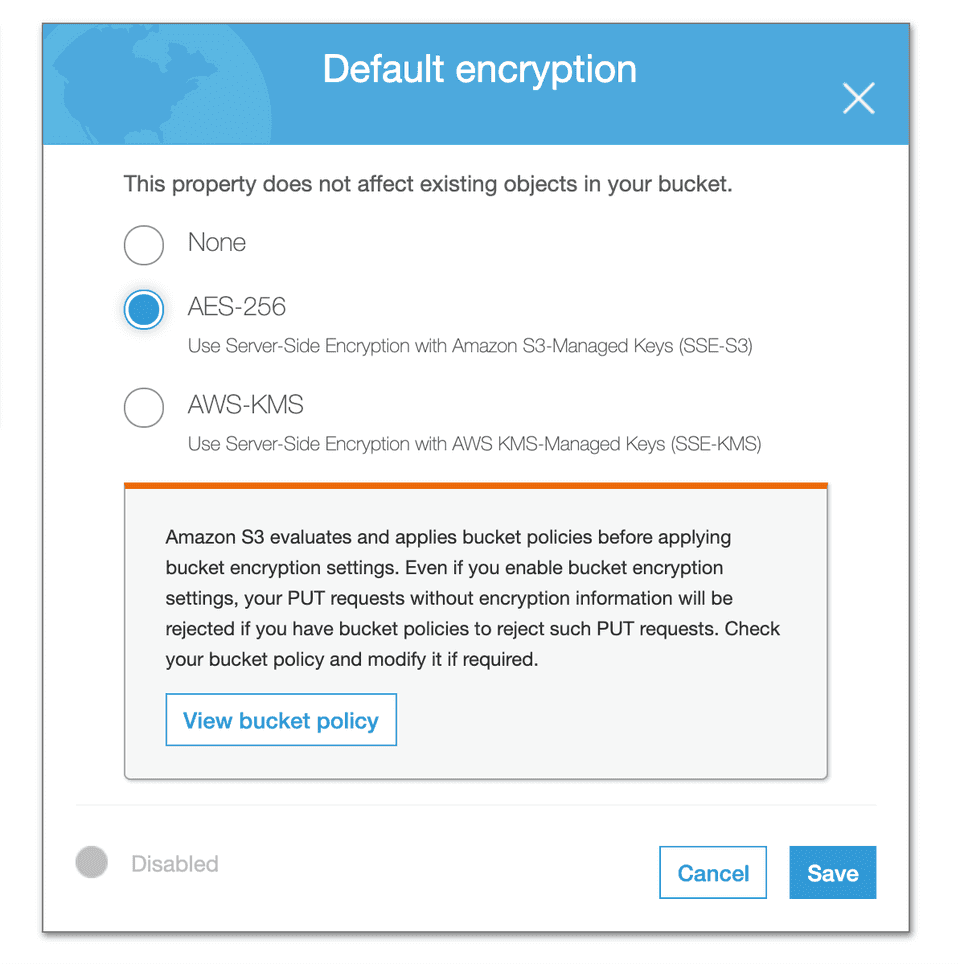Choose the AES-256 radio button
Screen dimensions: 960x965
[x=144, y=310]
